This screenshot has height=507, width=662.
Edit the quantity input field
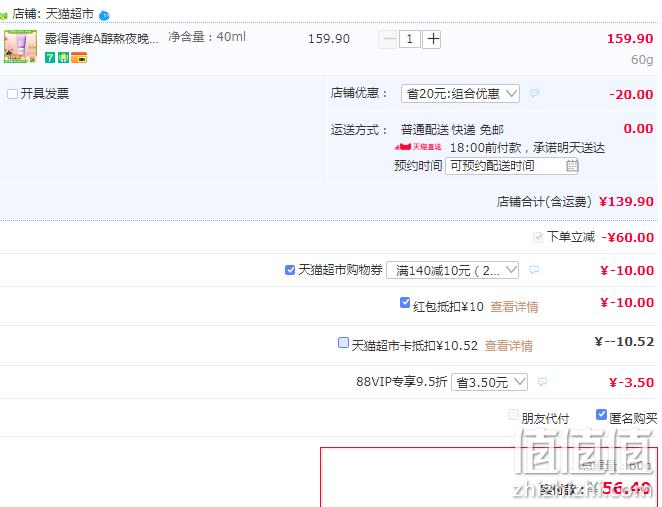coord(410,39)
